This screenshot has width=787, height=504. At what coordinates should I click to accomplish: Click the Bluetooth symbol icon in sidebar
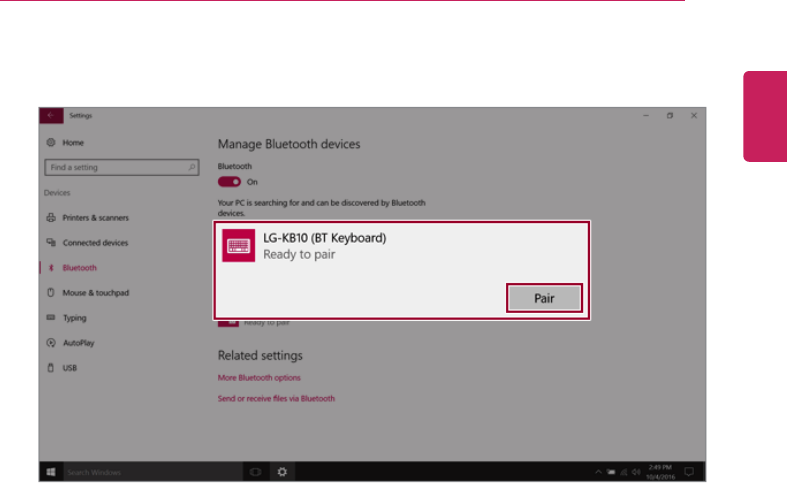tap(51, 268)
